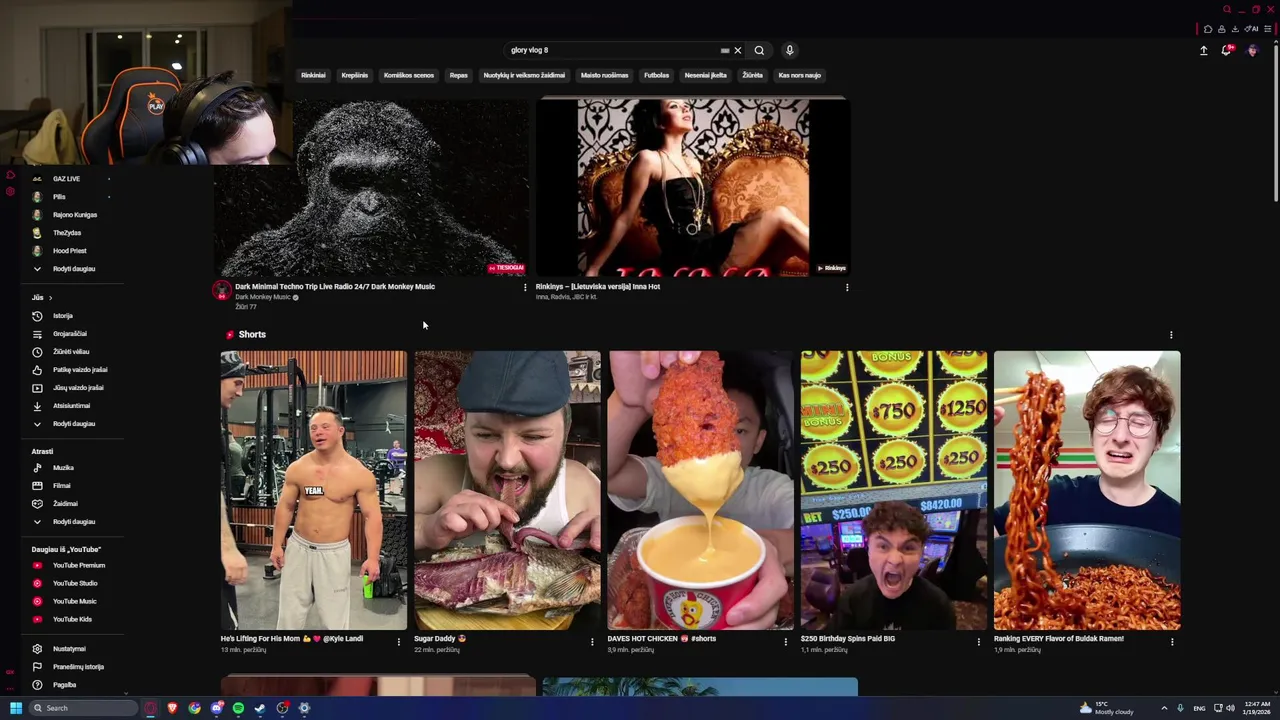Viewport: 1280px width, 720px height.
Task: Play the $250 Birthday Spins Paid BIG short
Action: click(894, 490)
